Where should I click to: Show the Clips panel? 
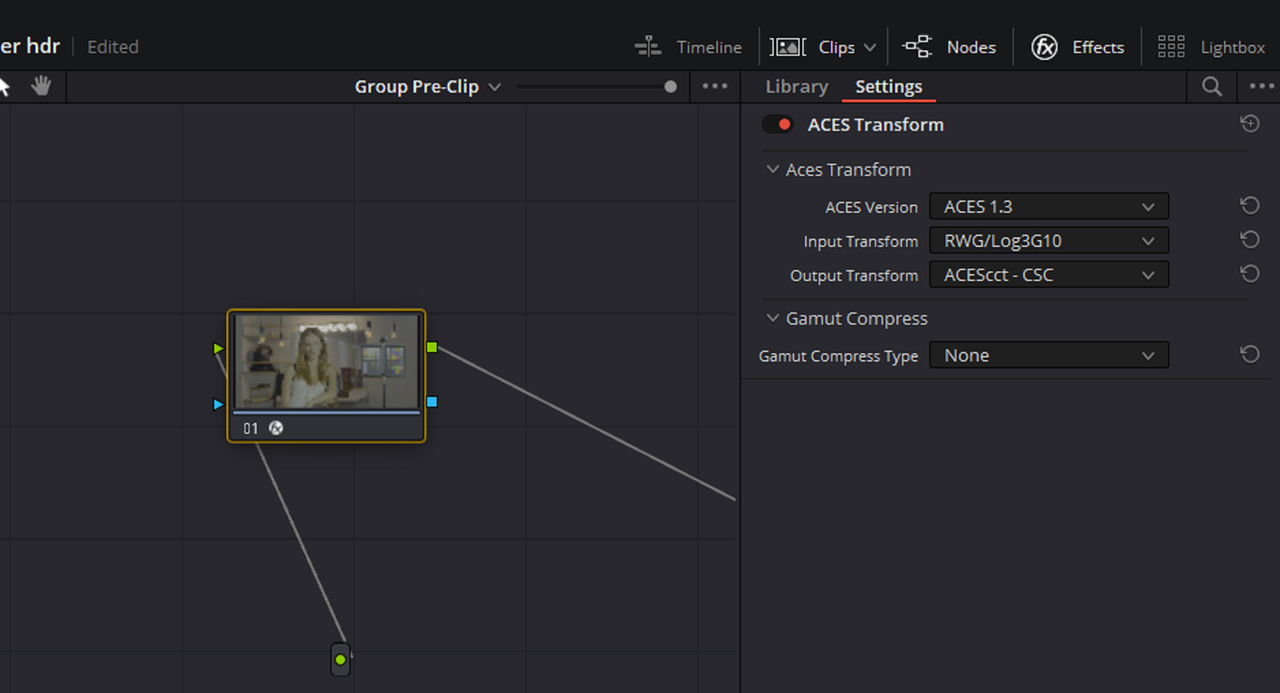pos(812,47)
